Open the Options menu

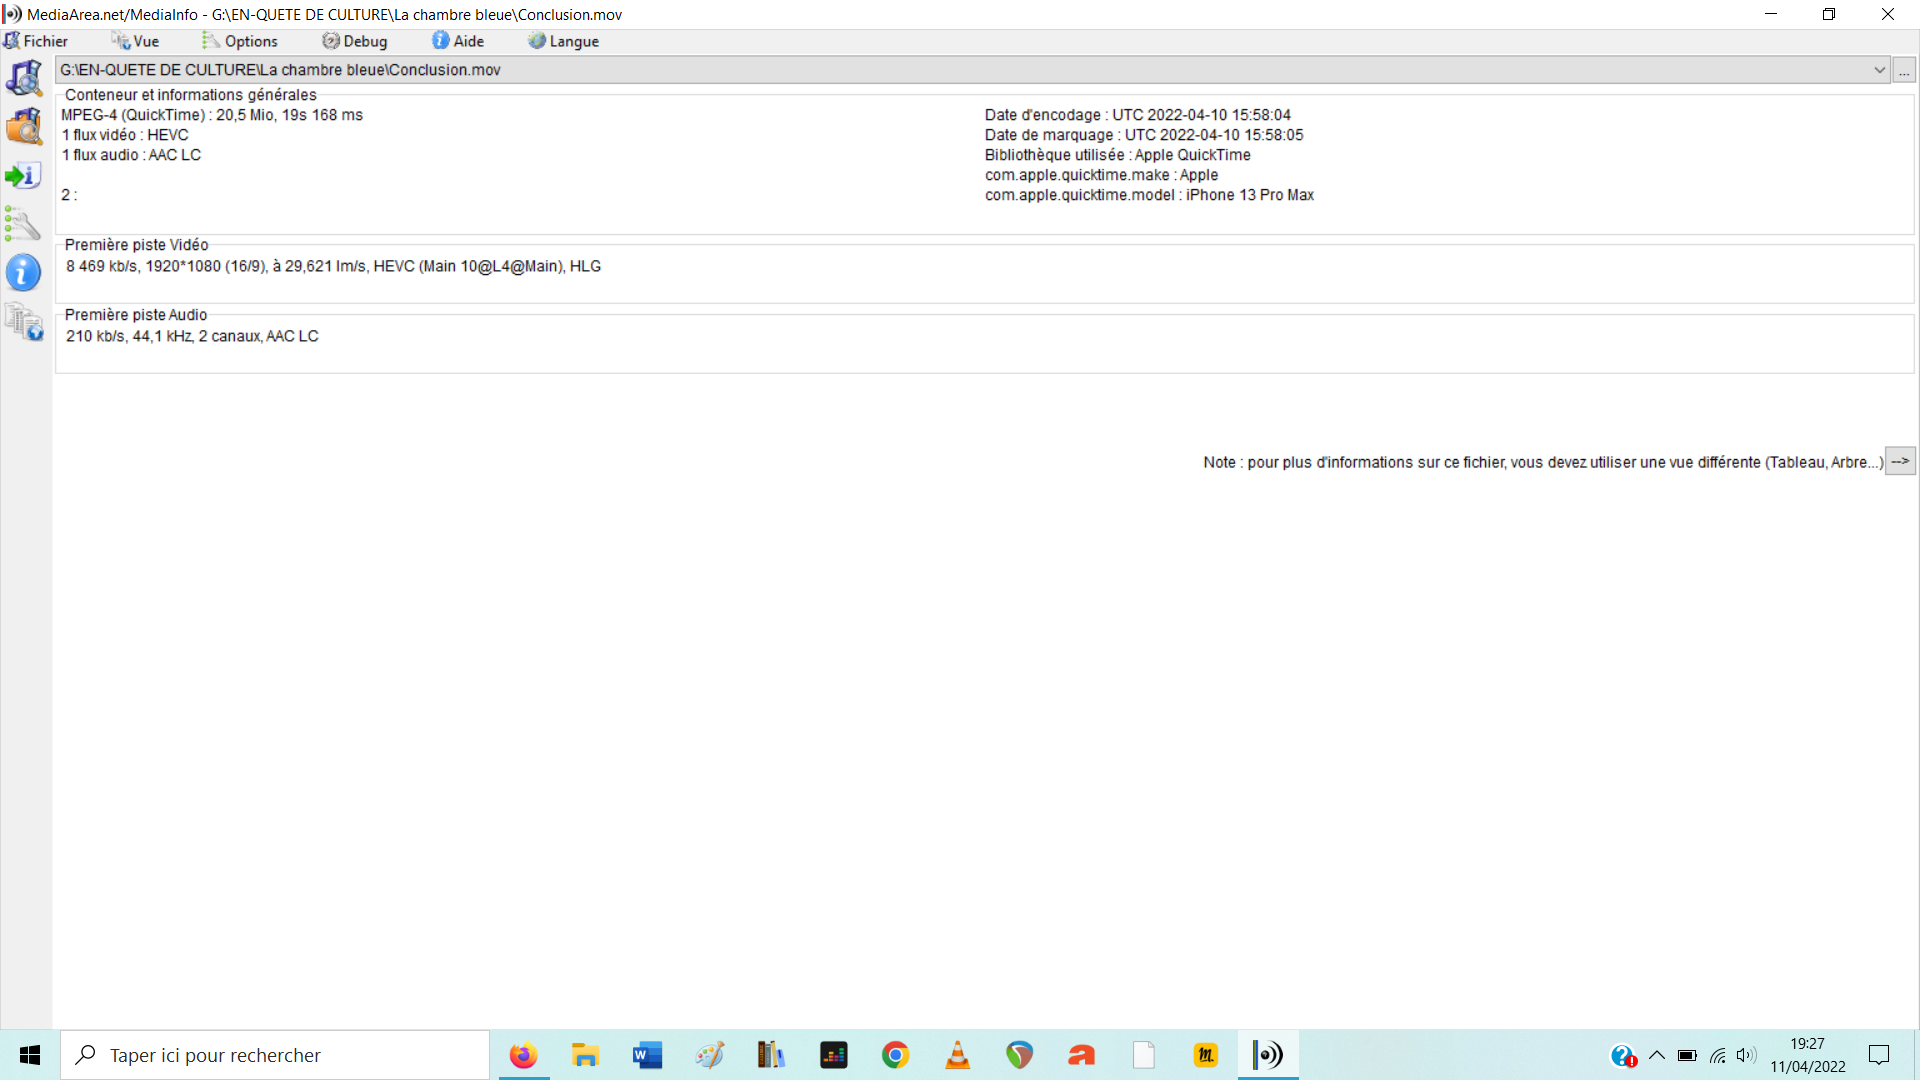pos(241,41)
